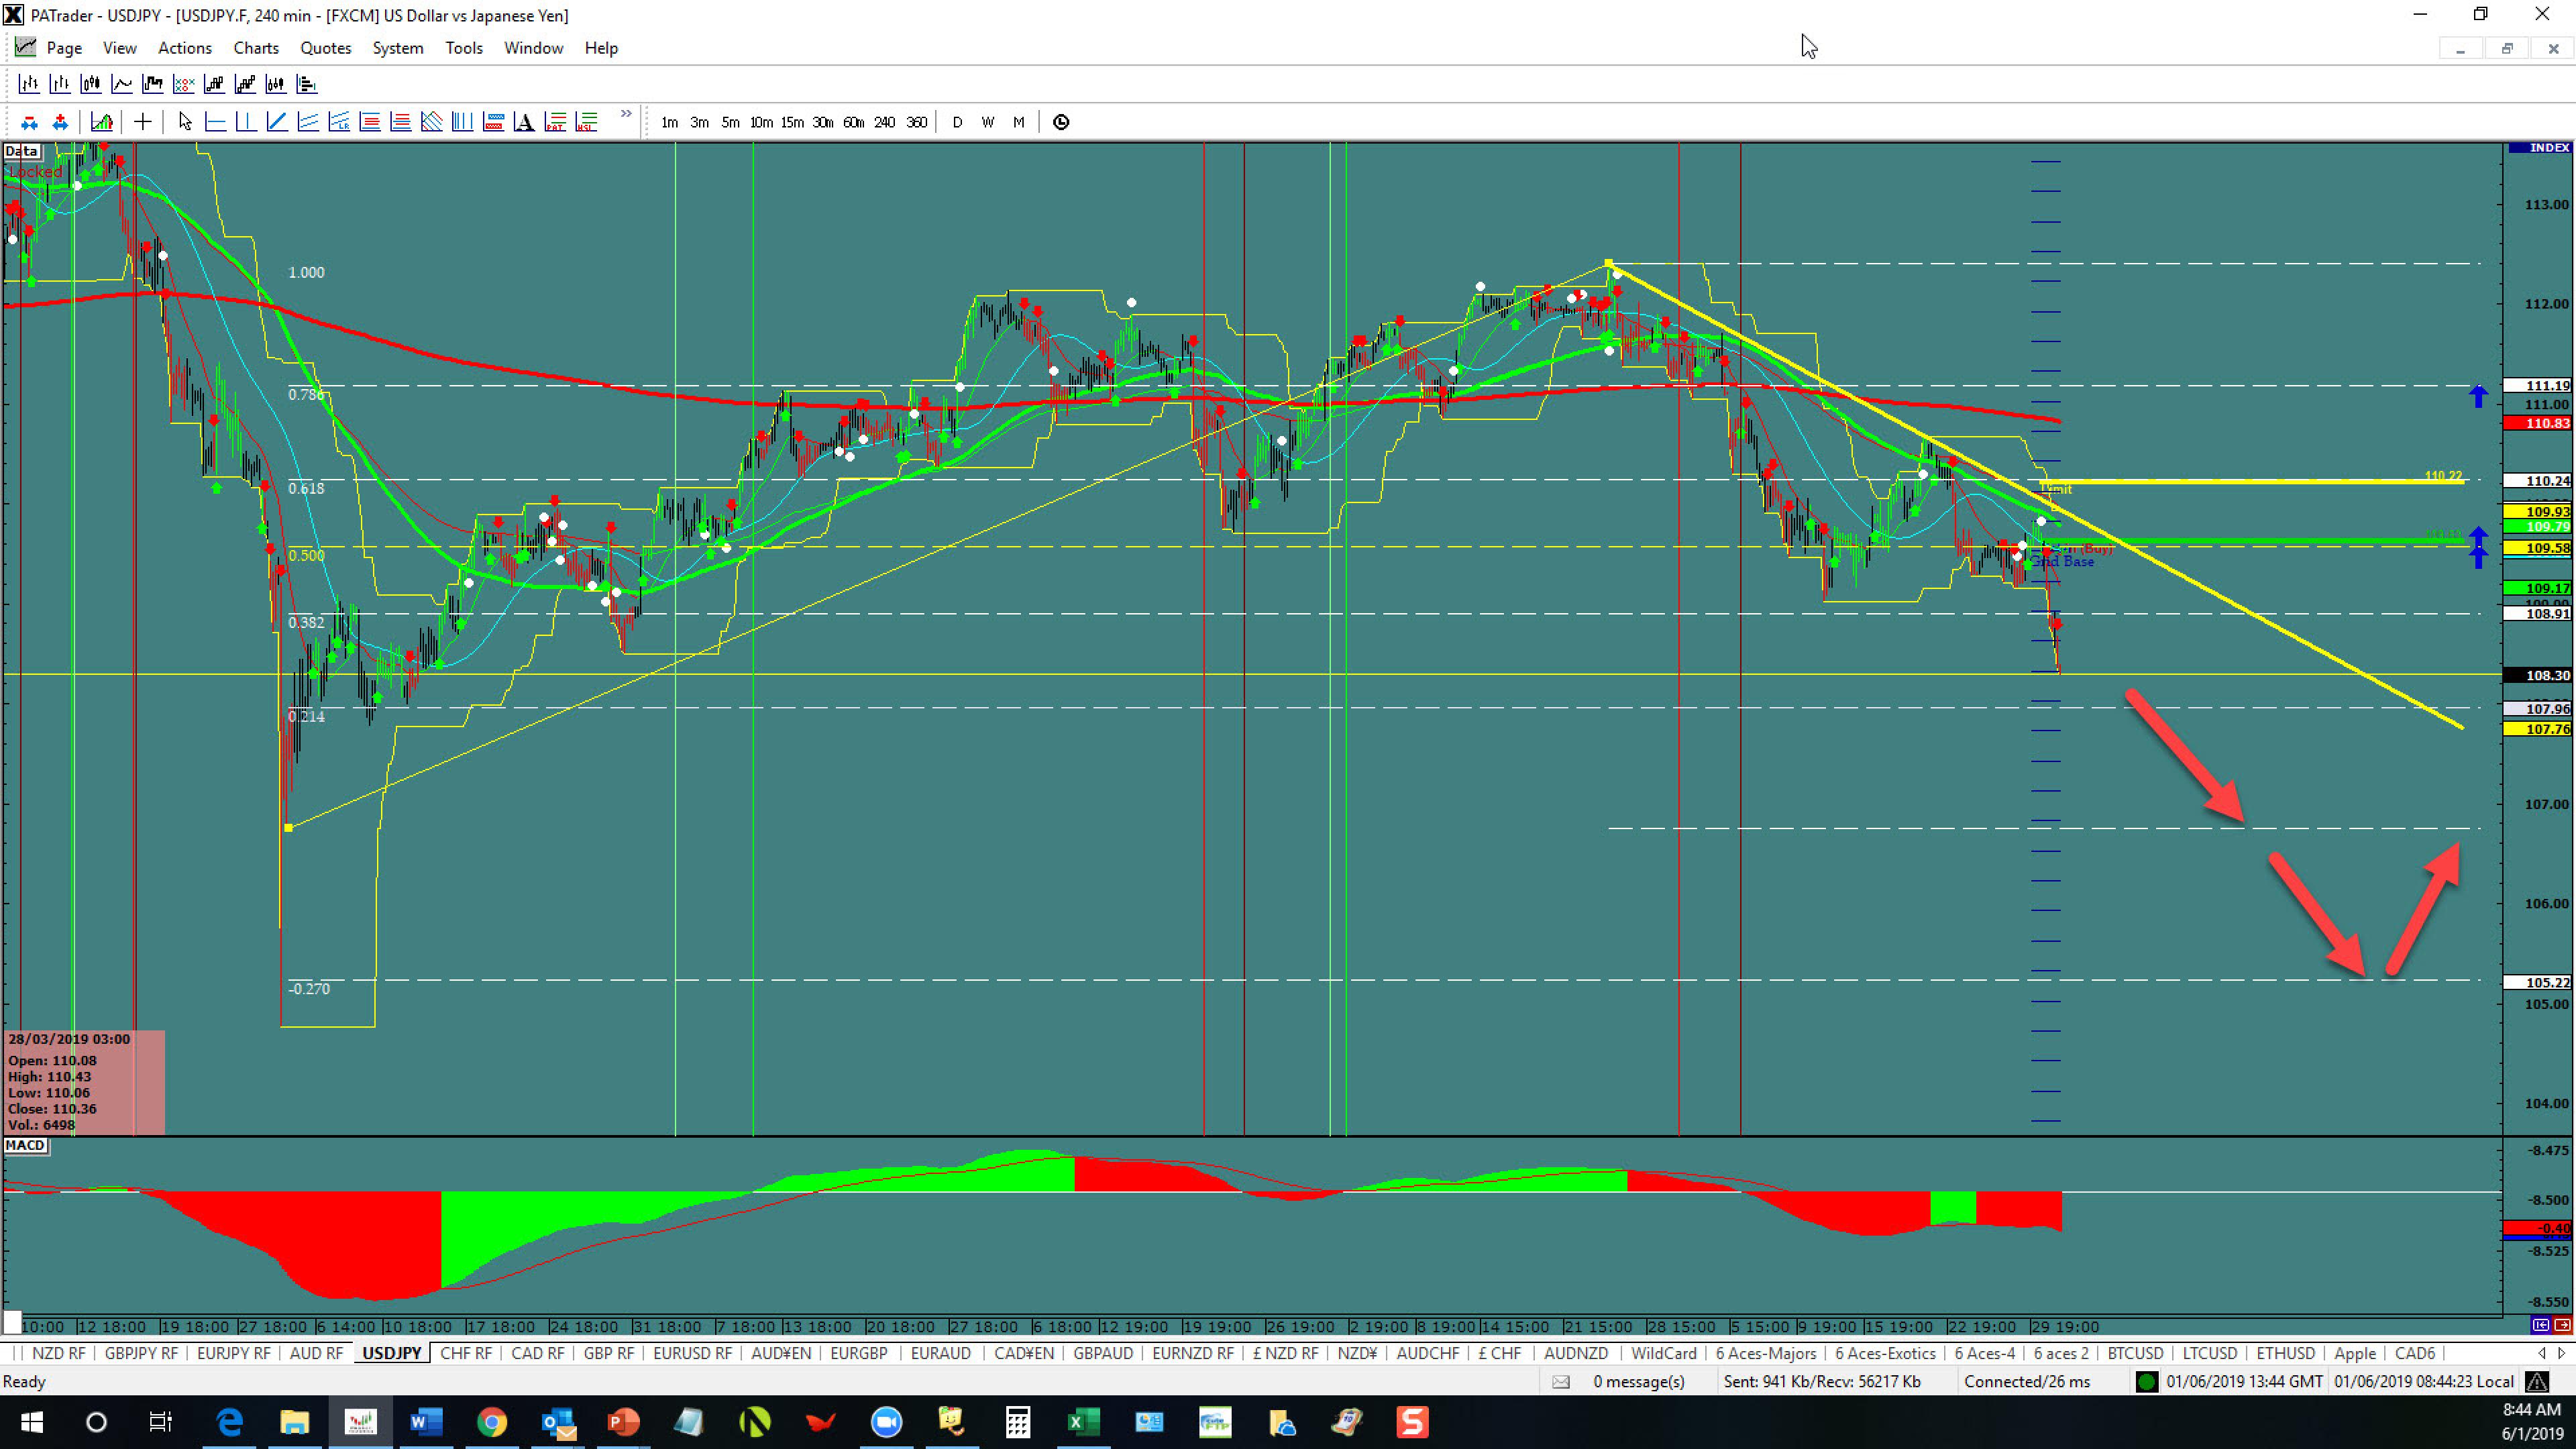Activate the crosshair cursor tool
Image resolution: width=2576 pixels, height=1449 pixels.
pyautogui.click(x=143, y=122)
